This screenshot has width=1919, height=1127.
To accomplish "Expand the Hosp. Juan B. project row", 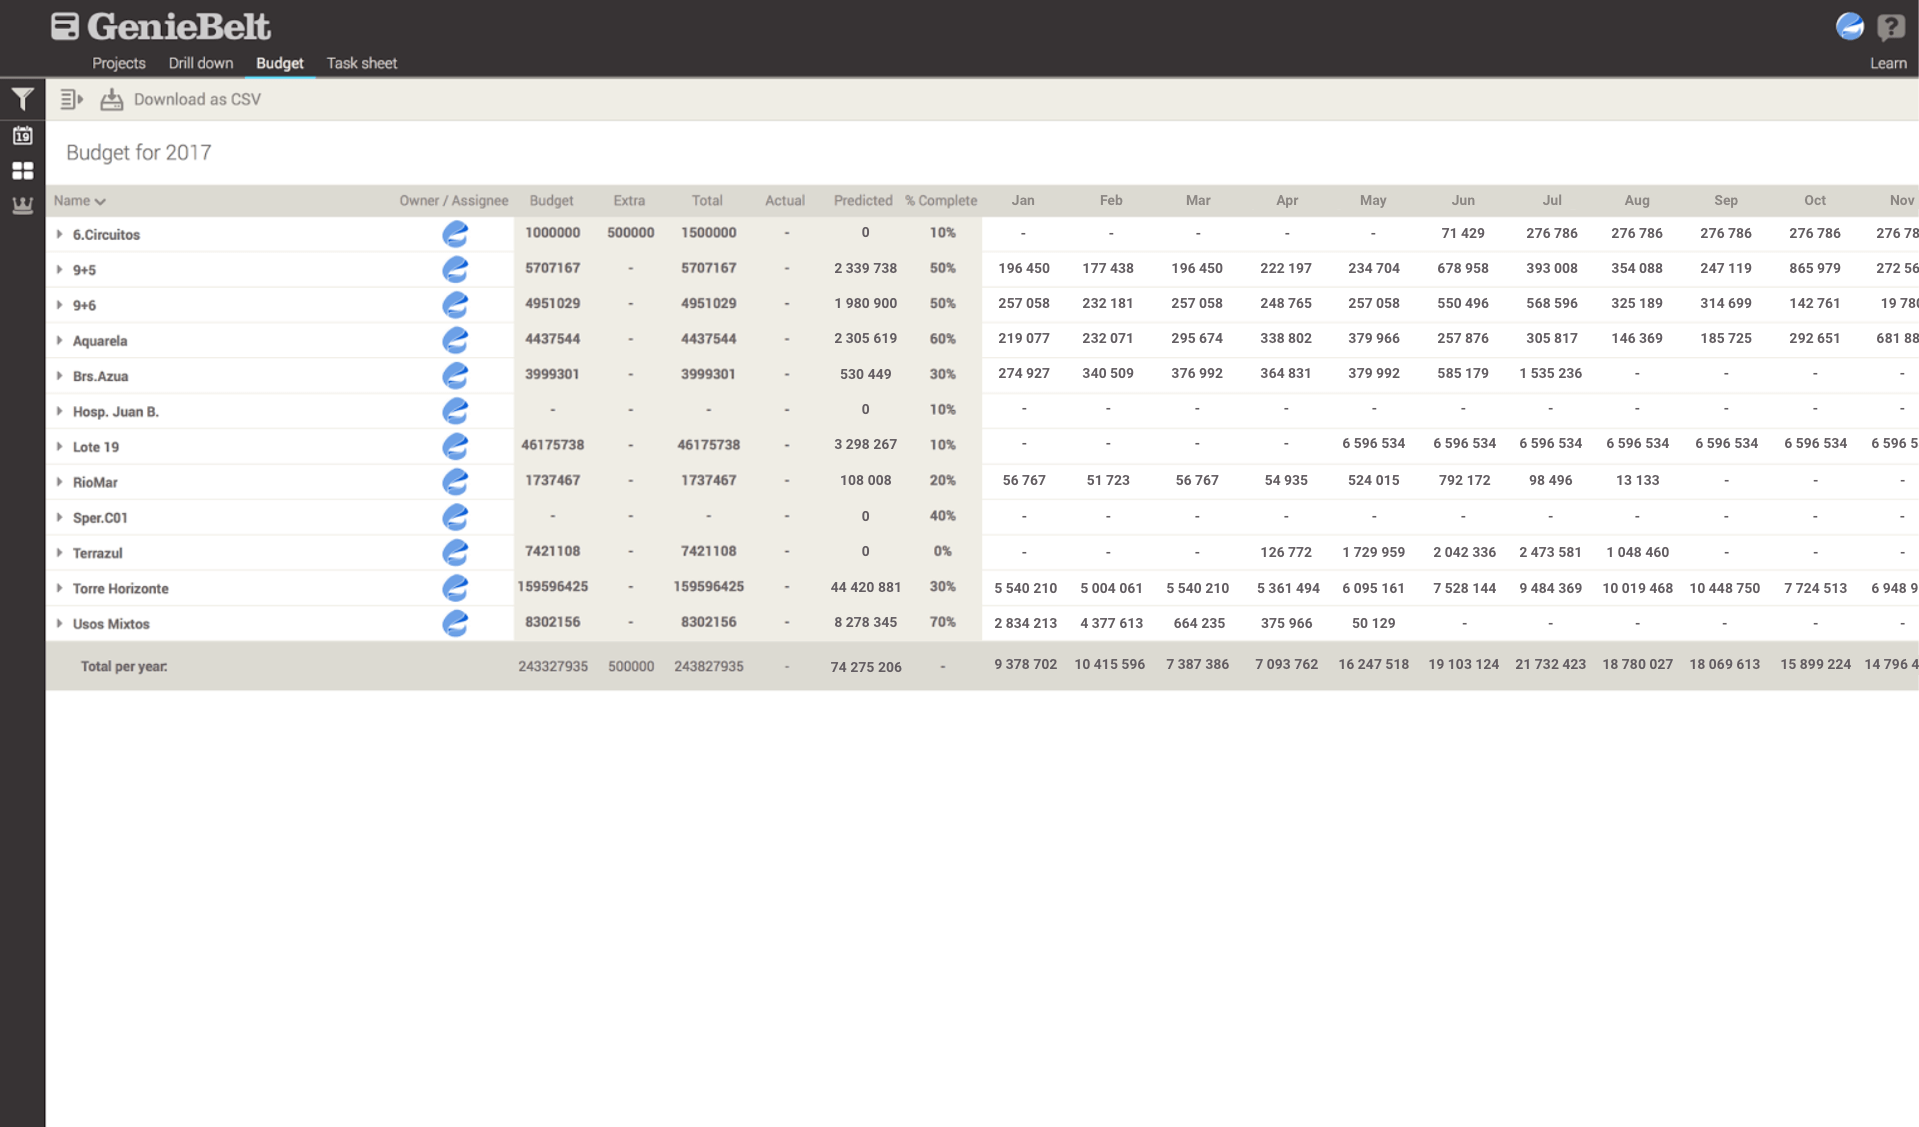I will (x=60, y=411).
